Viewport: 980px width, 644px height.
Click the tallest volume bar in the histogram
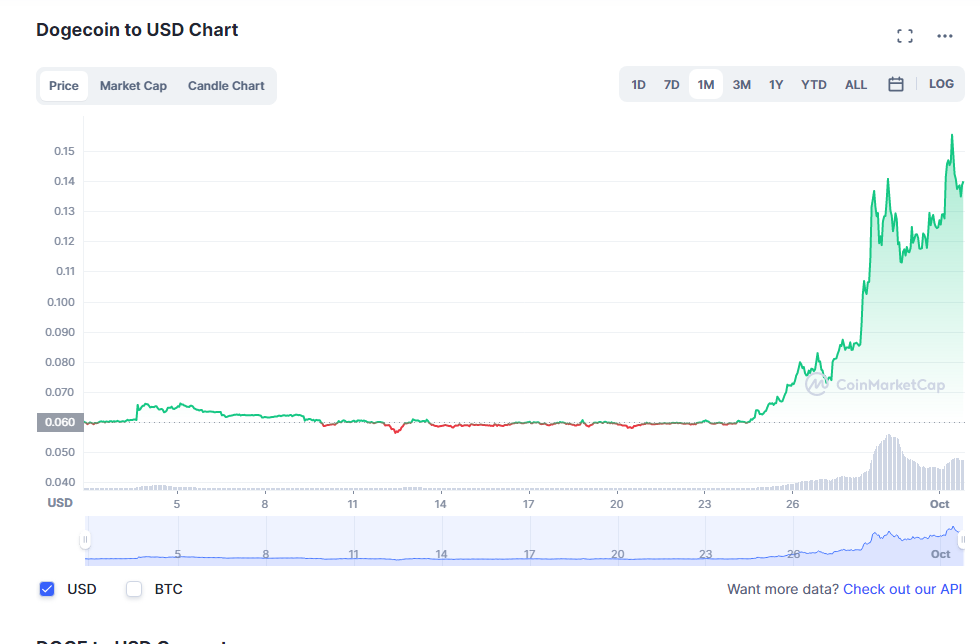(888, 463)
